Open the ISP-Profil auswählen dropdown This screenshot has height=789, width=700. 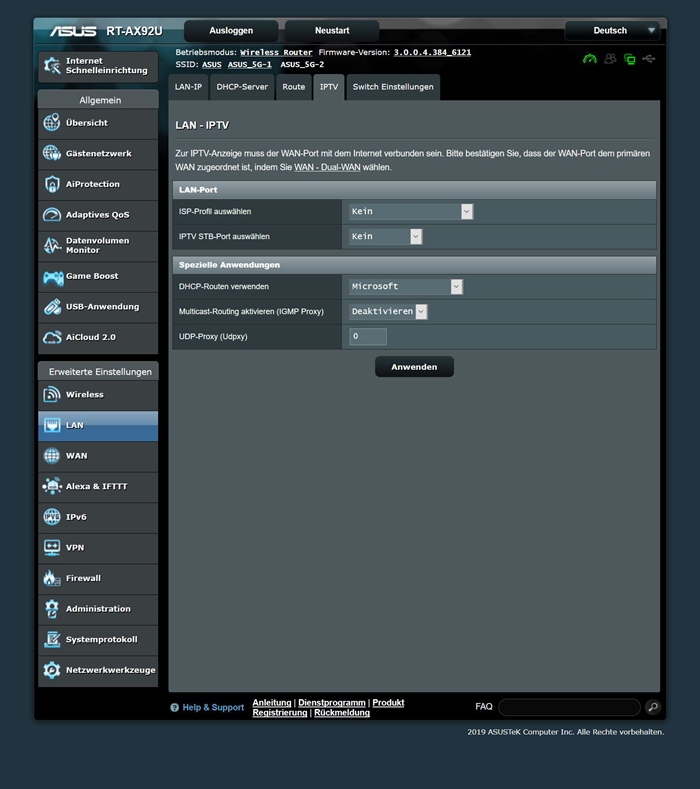(x=411, y=211)
